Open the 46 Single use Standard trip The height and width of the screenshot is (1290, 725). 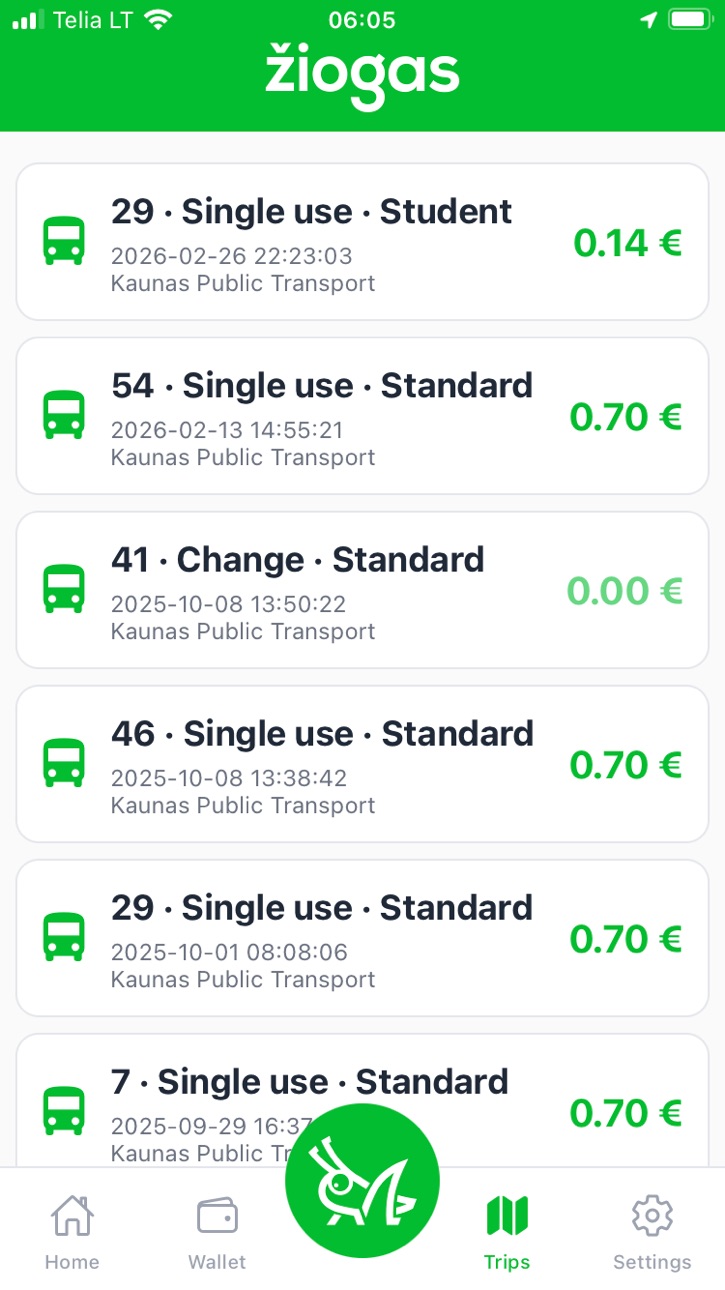point(362,764)
